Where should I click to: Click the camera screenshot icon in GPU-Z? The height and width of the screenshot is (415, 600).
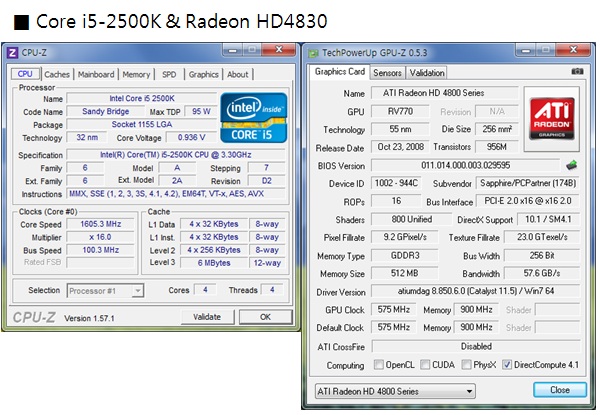[x=577, y=72]
